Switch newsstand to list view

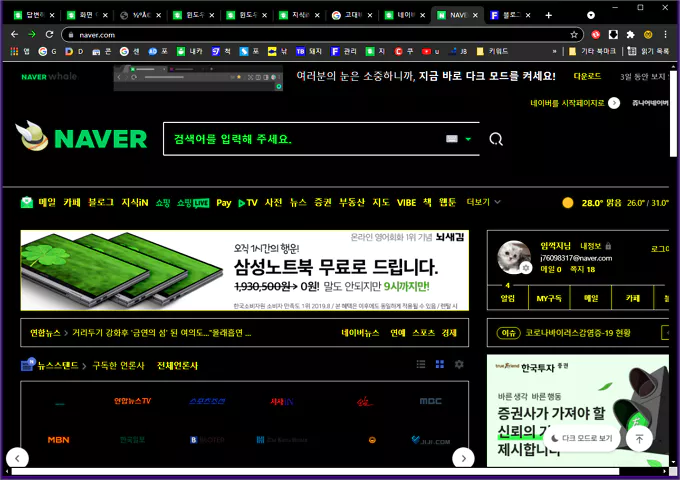(x=421, y=364)
